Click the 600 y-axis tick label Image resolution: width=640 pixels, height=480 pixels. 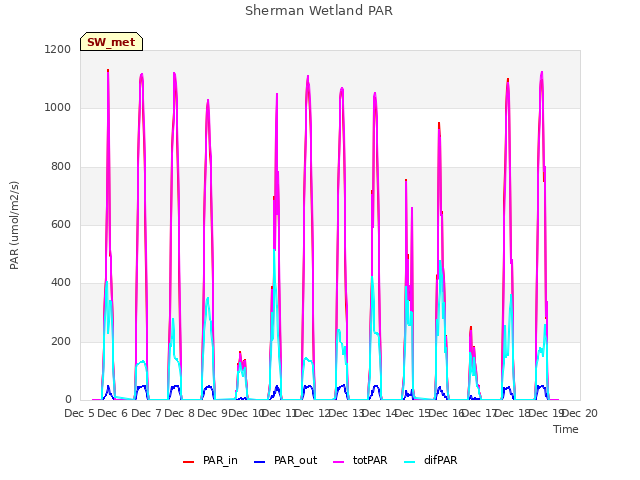coord(61,224)
